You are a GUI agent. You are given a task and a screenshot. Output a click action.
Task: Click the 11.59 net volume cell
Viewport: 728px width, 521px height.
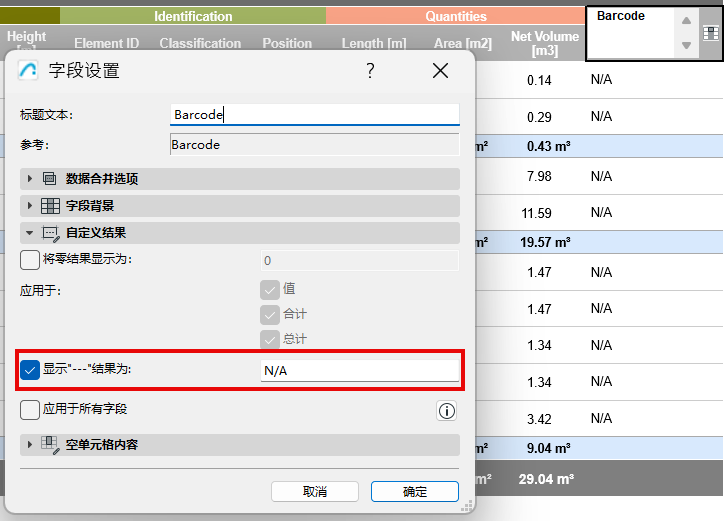click(x=536, y=213)
